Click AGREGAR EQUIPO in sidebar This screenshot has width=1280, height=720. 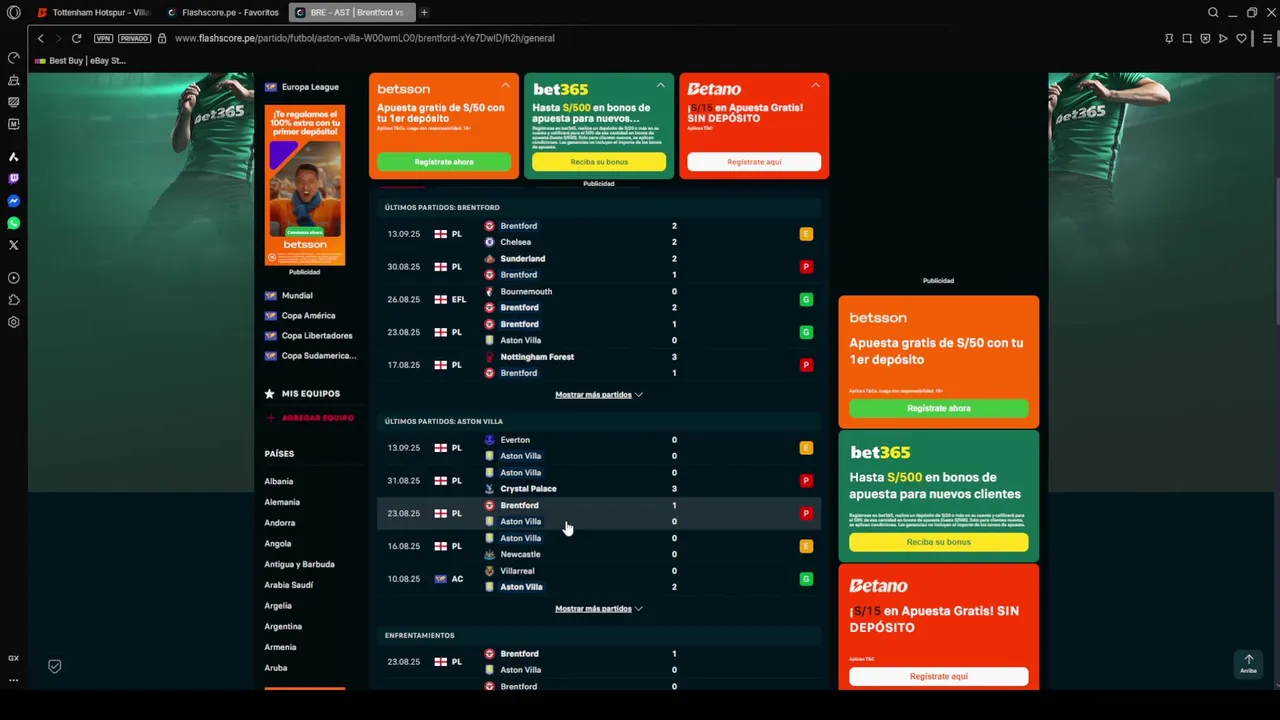(x=310, y=418)
